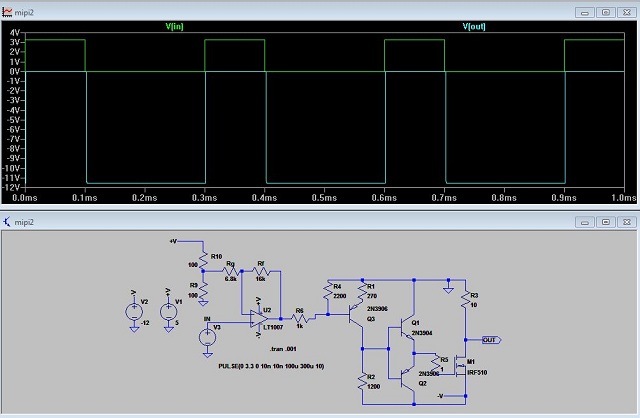640x418 pixels.
Task: Click the OUT net label
Action: (x=491, y=340)
